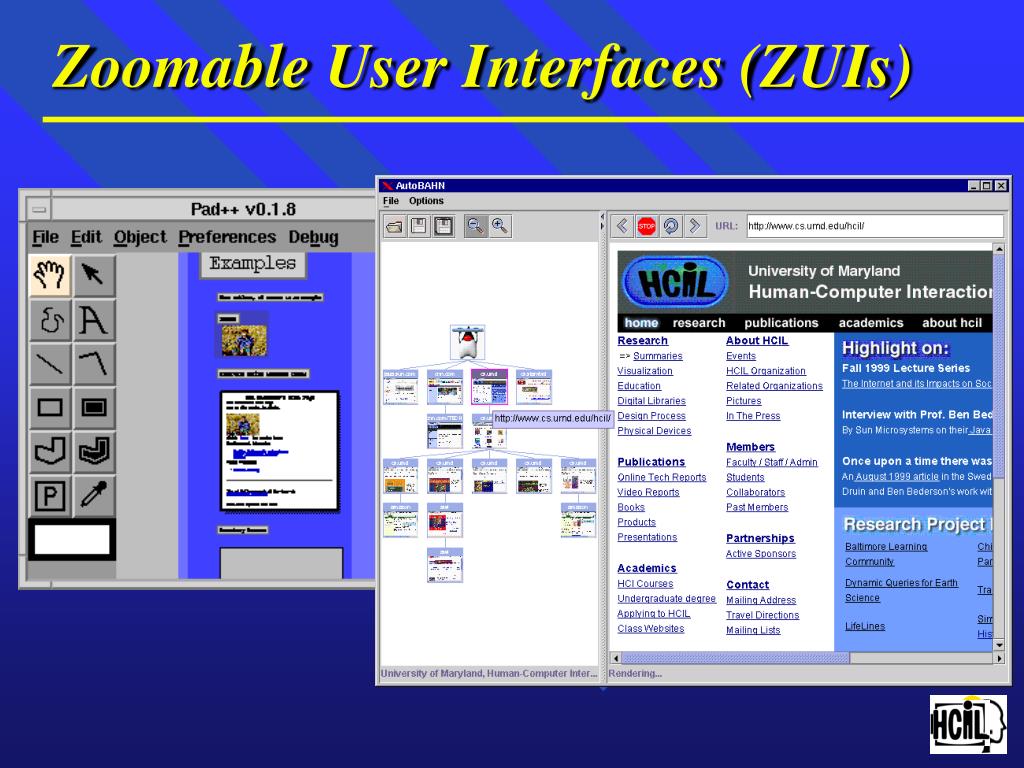The width and height of the screenshot is (1024, 768).
Task: Select the outline polygon tool in Pad++
Action: [x=50, y=451]
